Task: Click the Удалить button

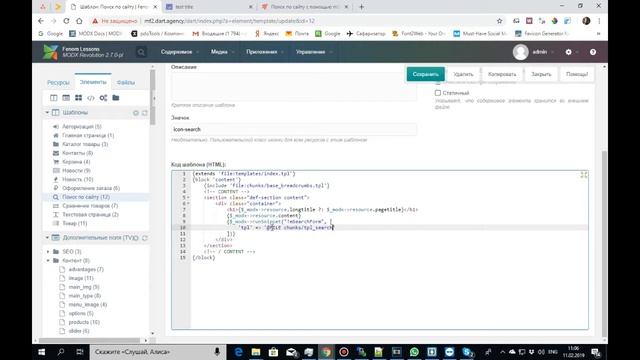Action: [x=463, y=74]
